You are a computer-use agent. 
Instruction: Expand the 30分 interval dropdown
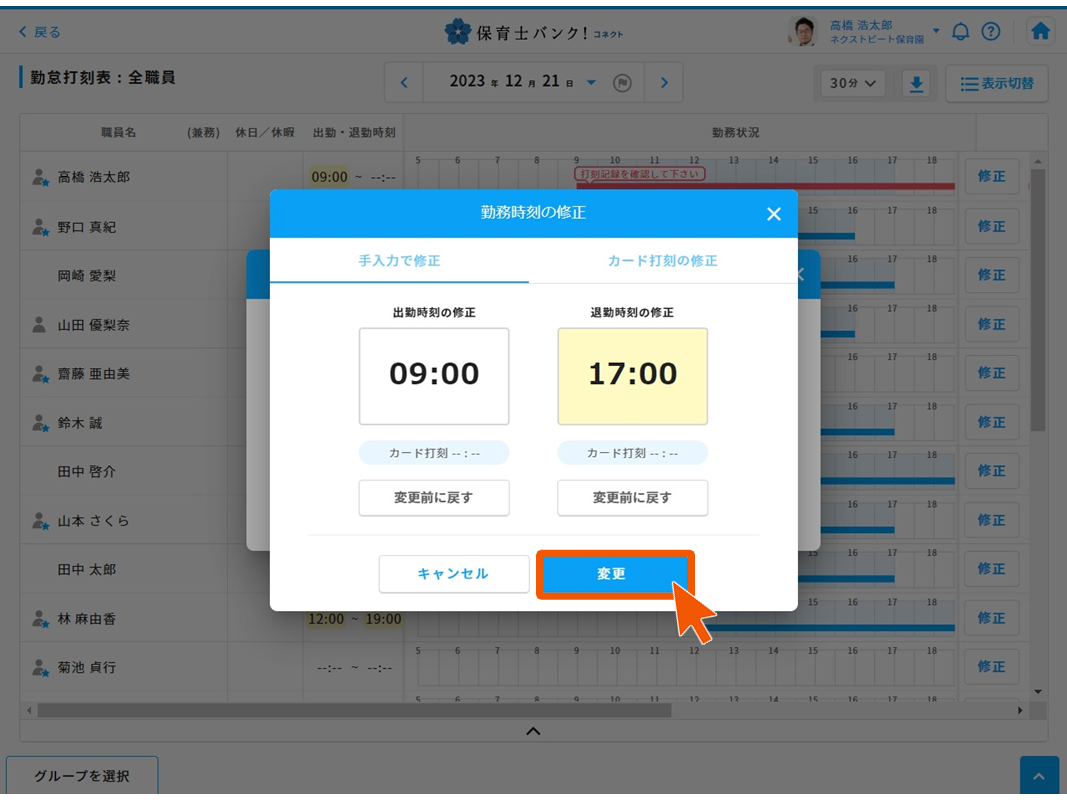coord(853,84)
